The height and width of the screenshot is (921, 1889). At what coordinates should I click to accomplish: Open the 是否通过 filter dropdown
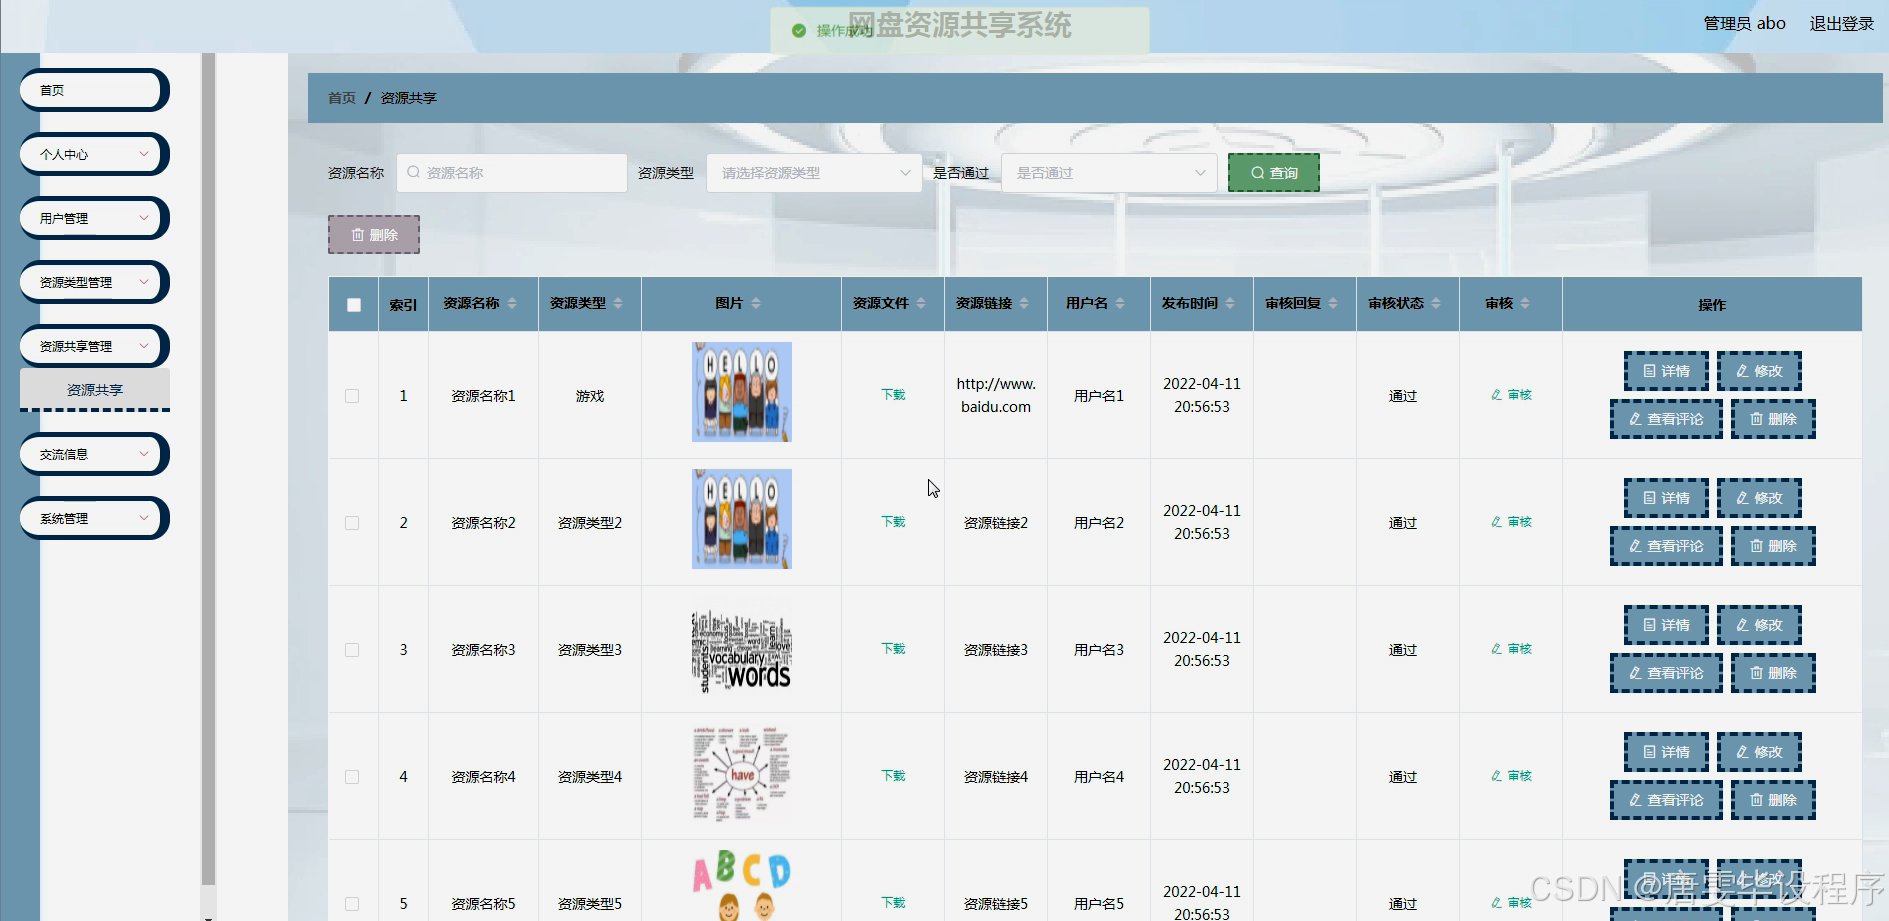pyautogui.click(x=1109, y=173)
